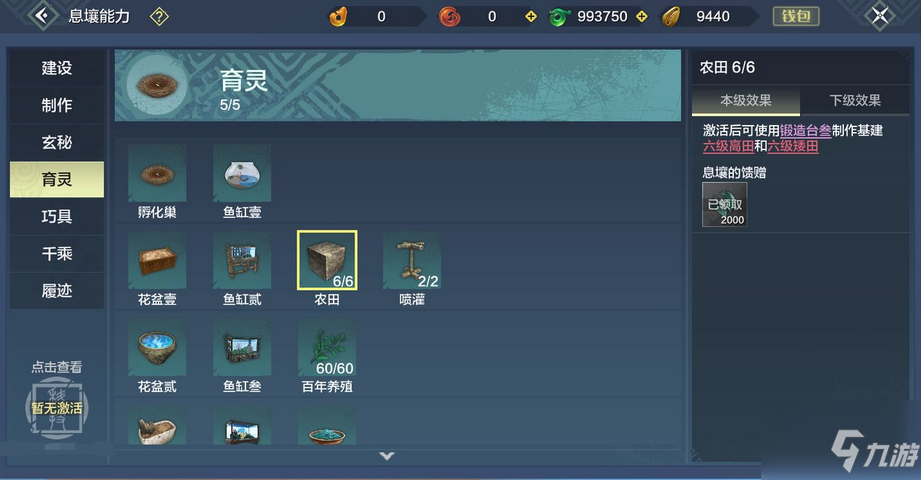Choose the 鱼缸贰 tank icon
The image size is (921, 480).
[x=242, y=260]
